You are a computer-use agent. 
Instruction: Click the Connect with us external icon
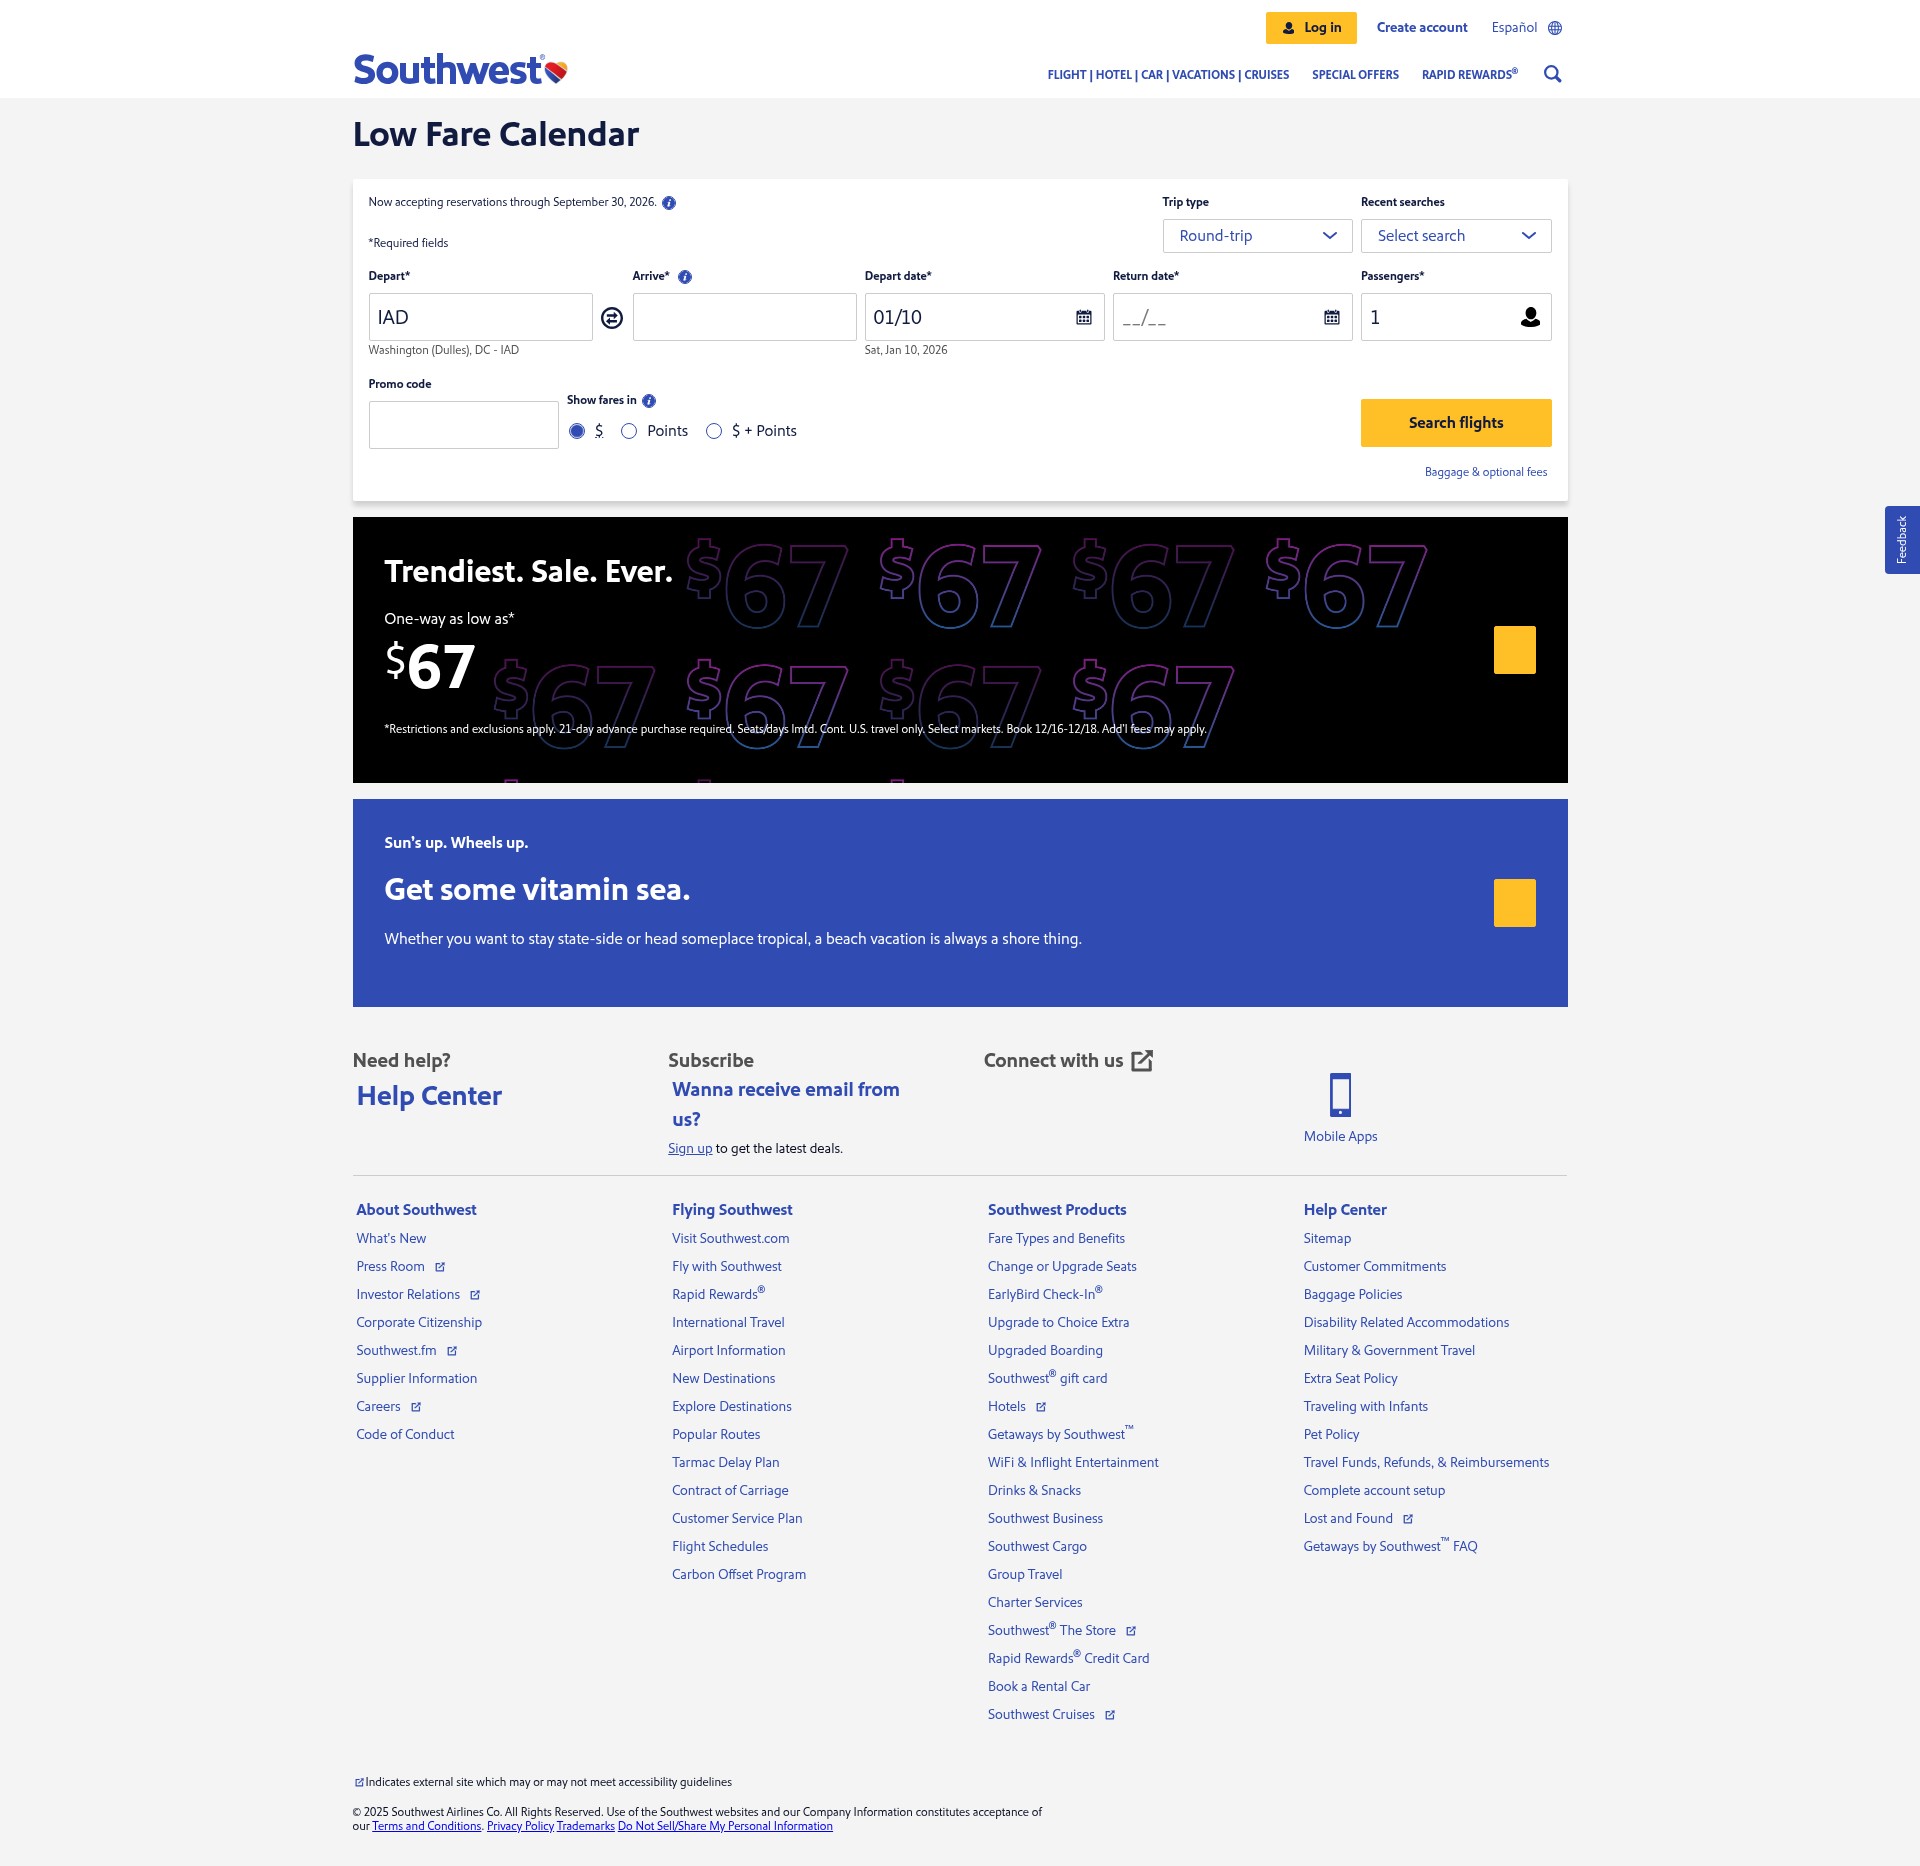tap(1142, 1061)
